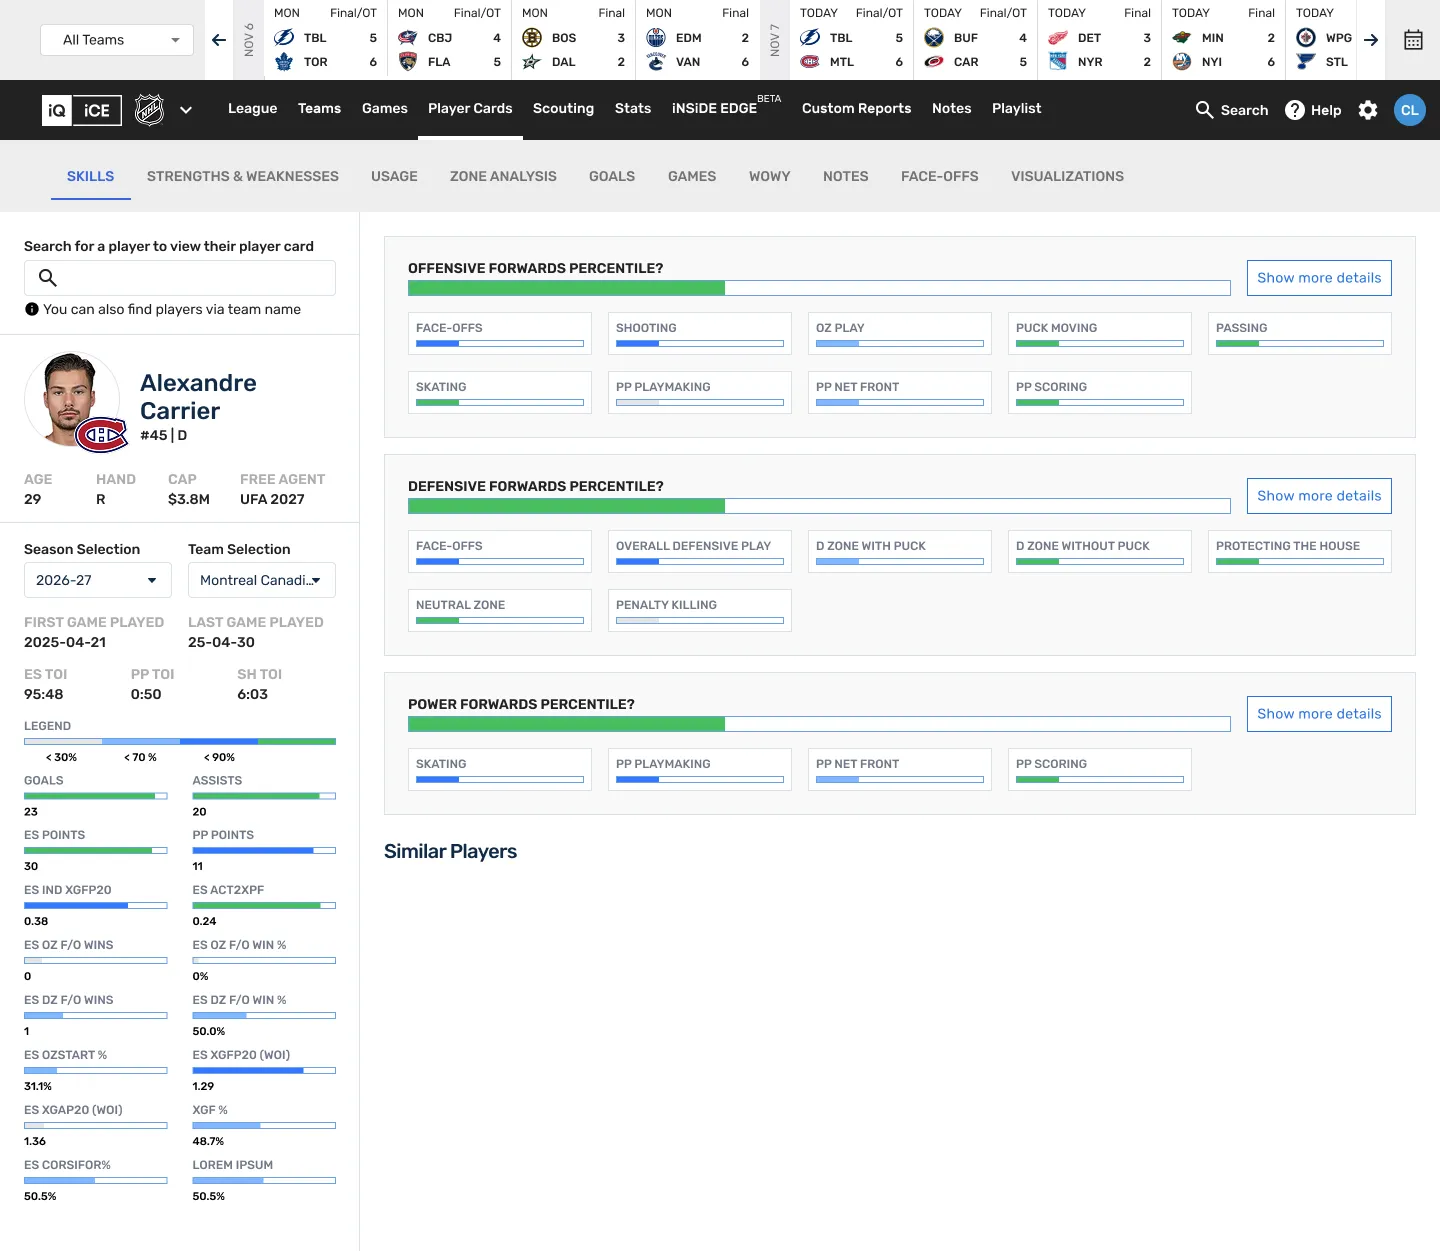This screenshot has height=1251, width=1440.
Task: Switch to the Visualizations tab
Action: (x=1067, y=177)
